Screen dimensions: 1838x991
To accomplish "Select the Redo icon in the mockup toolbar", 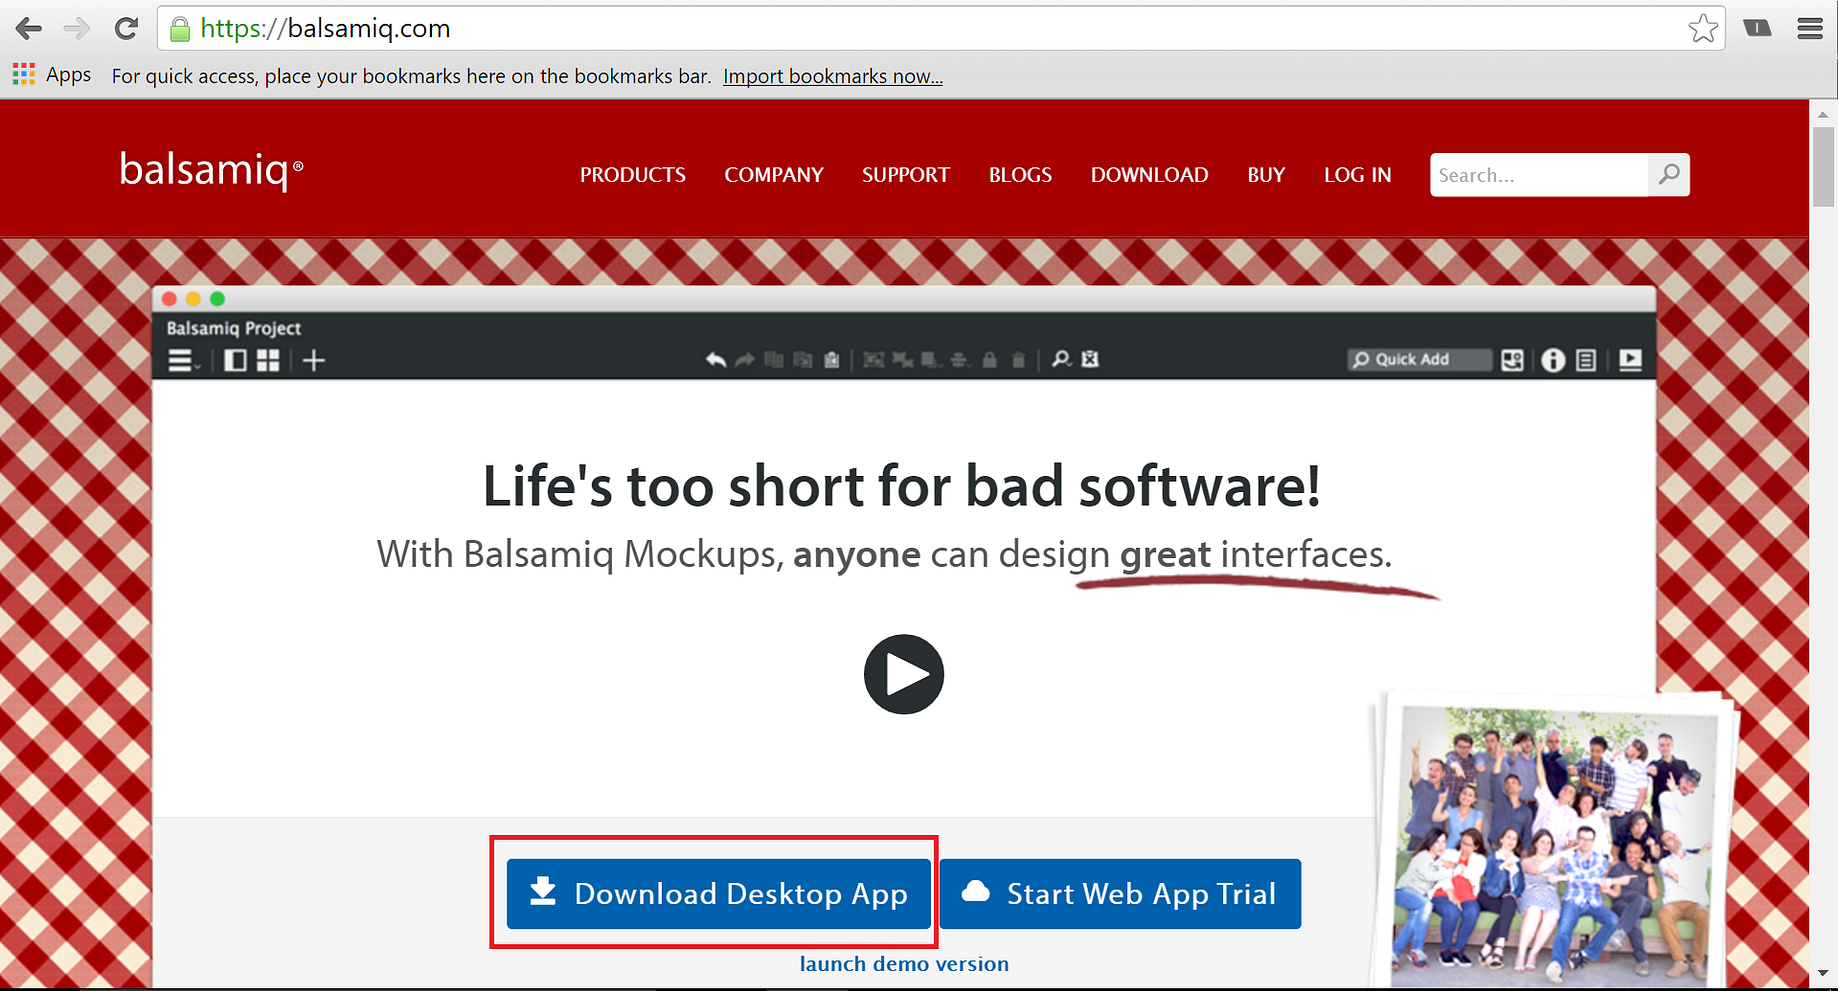I will [745, 360].
